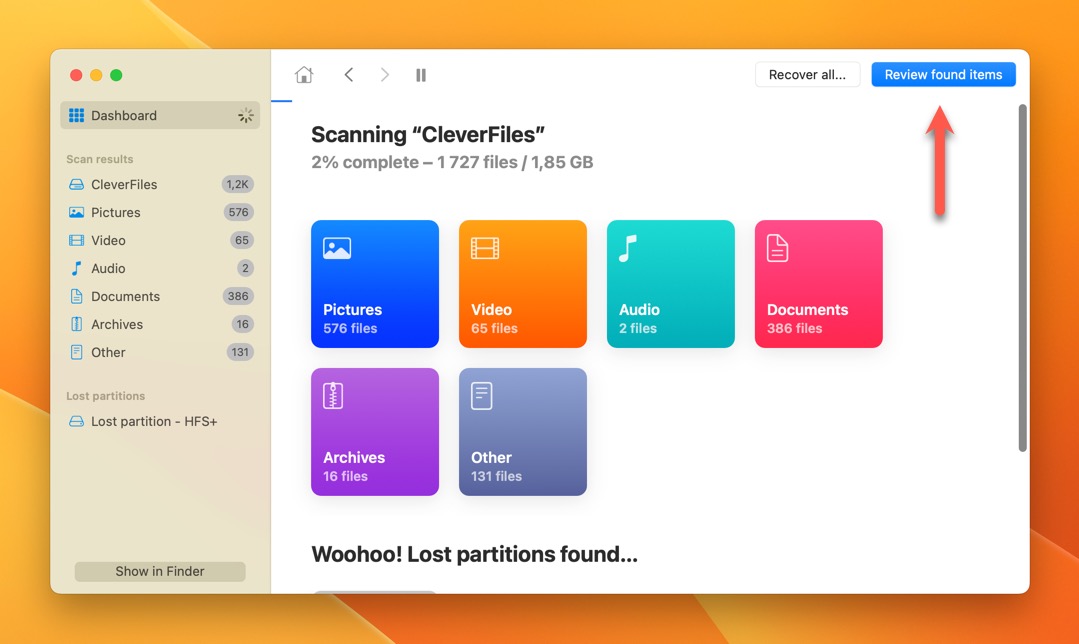Click the page icon on Documents card
This screenshot has width=1079, height=644.
coord(778,248)
